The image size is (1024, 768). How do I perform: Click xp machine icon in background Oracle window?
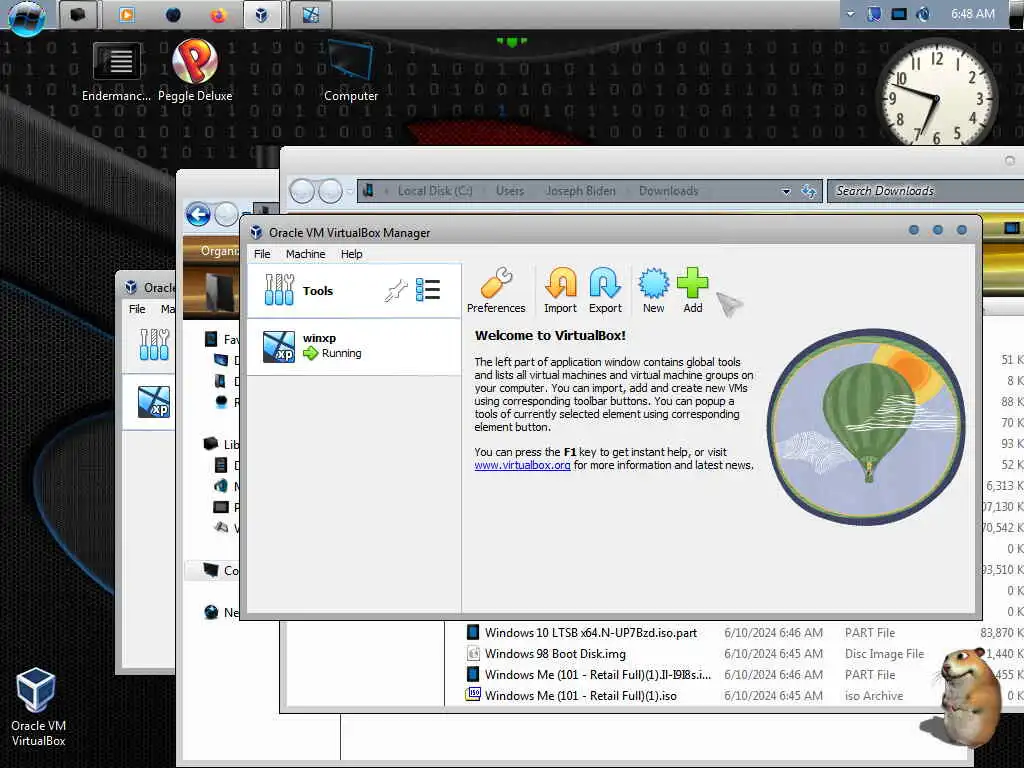(154, 402)
